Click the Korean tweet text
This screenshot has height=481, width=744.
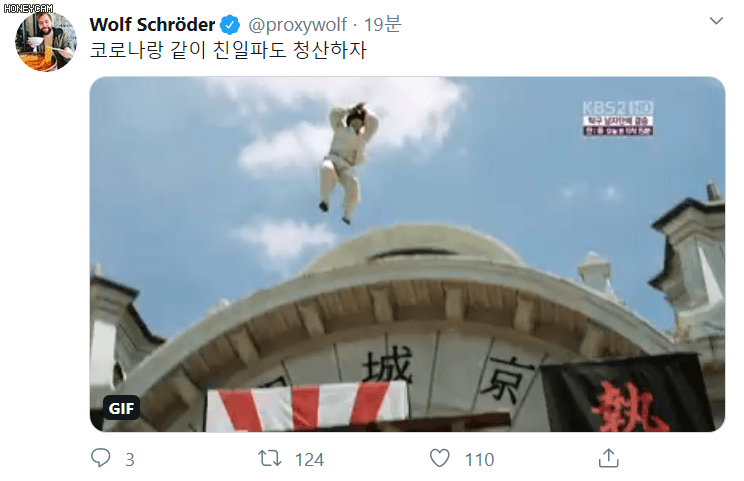coord(228,50)
